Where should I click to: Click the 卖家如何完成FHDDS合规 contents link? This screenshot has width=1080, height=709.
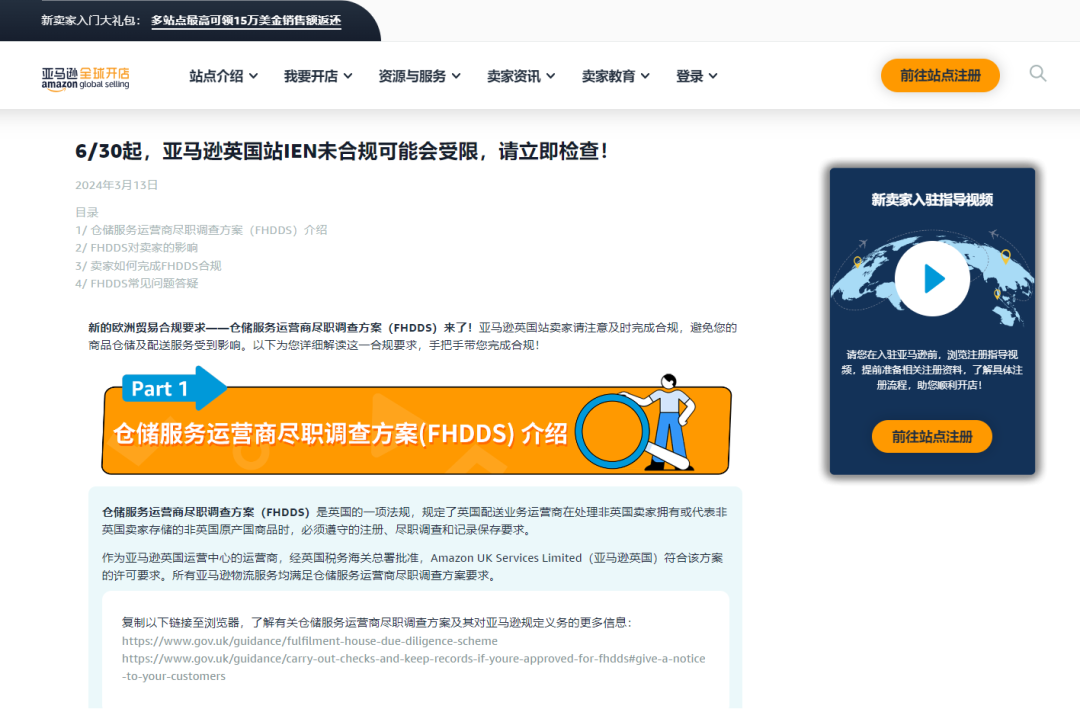click(x=146, y=265)
